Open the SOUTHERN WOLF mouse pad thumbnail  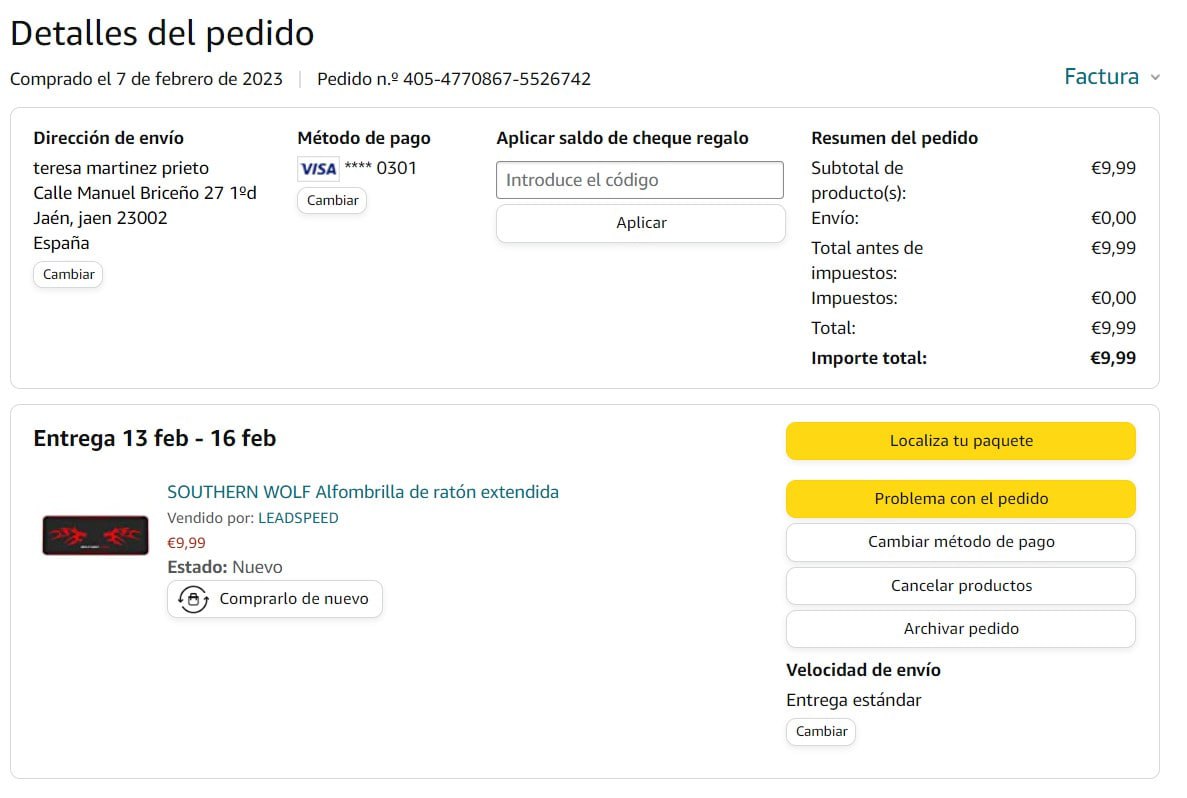95,535
